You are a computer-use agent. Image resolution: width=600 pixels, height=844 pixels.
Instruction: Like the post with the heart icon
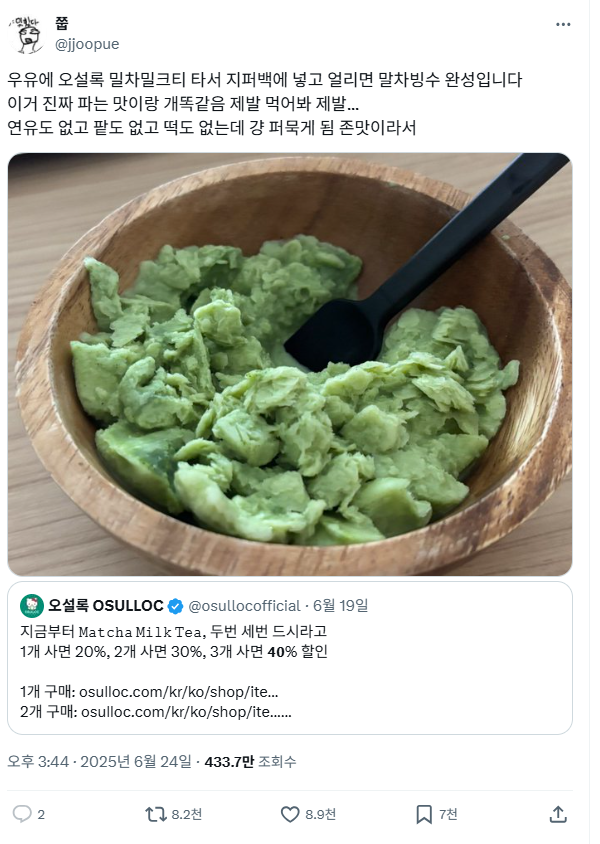coord(290,814)
